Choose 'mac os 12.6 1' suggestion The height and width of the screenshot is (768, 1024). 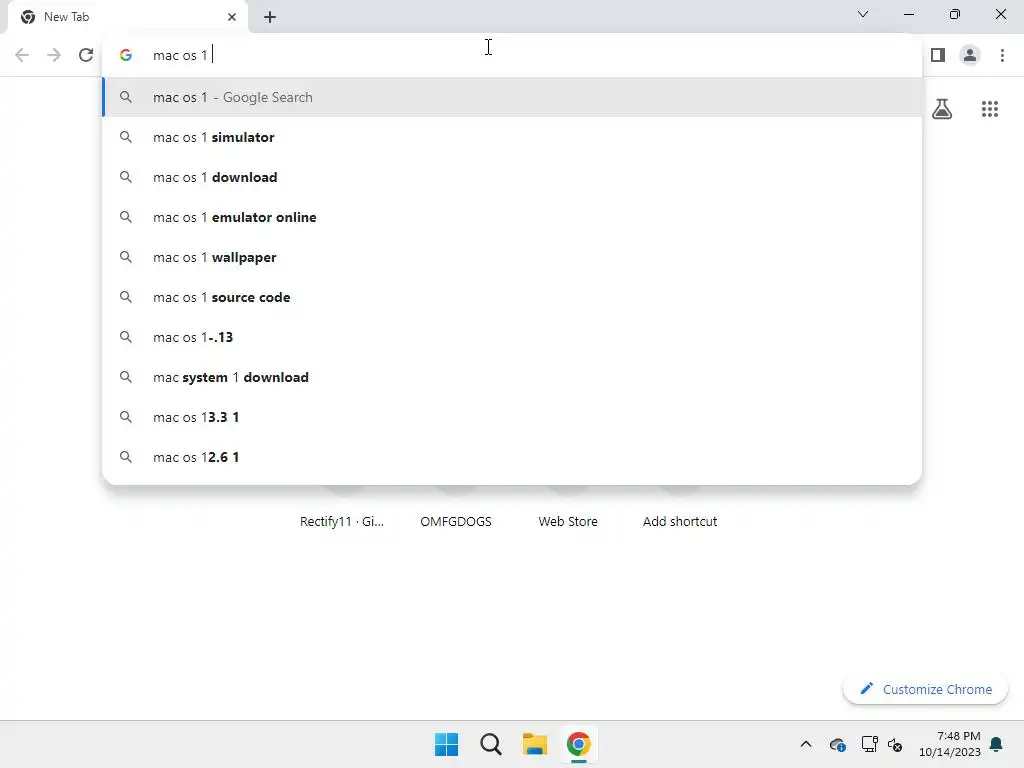pyautogui.click(x=512, y=457)
